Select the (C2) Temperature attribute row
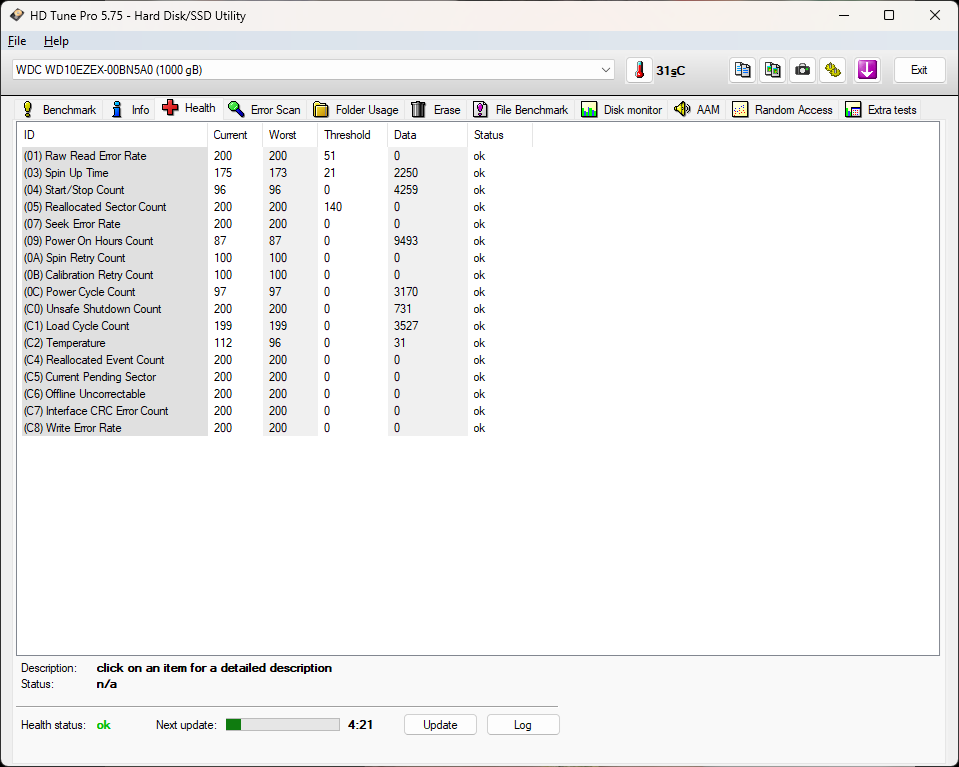959x767 pixels. [276, 343]
